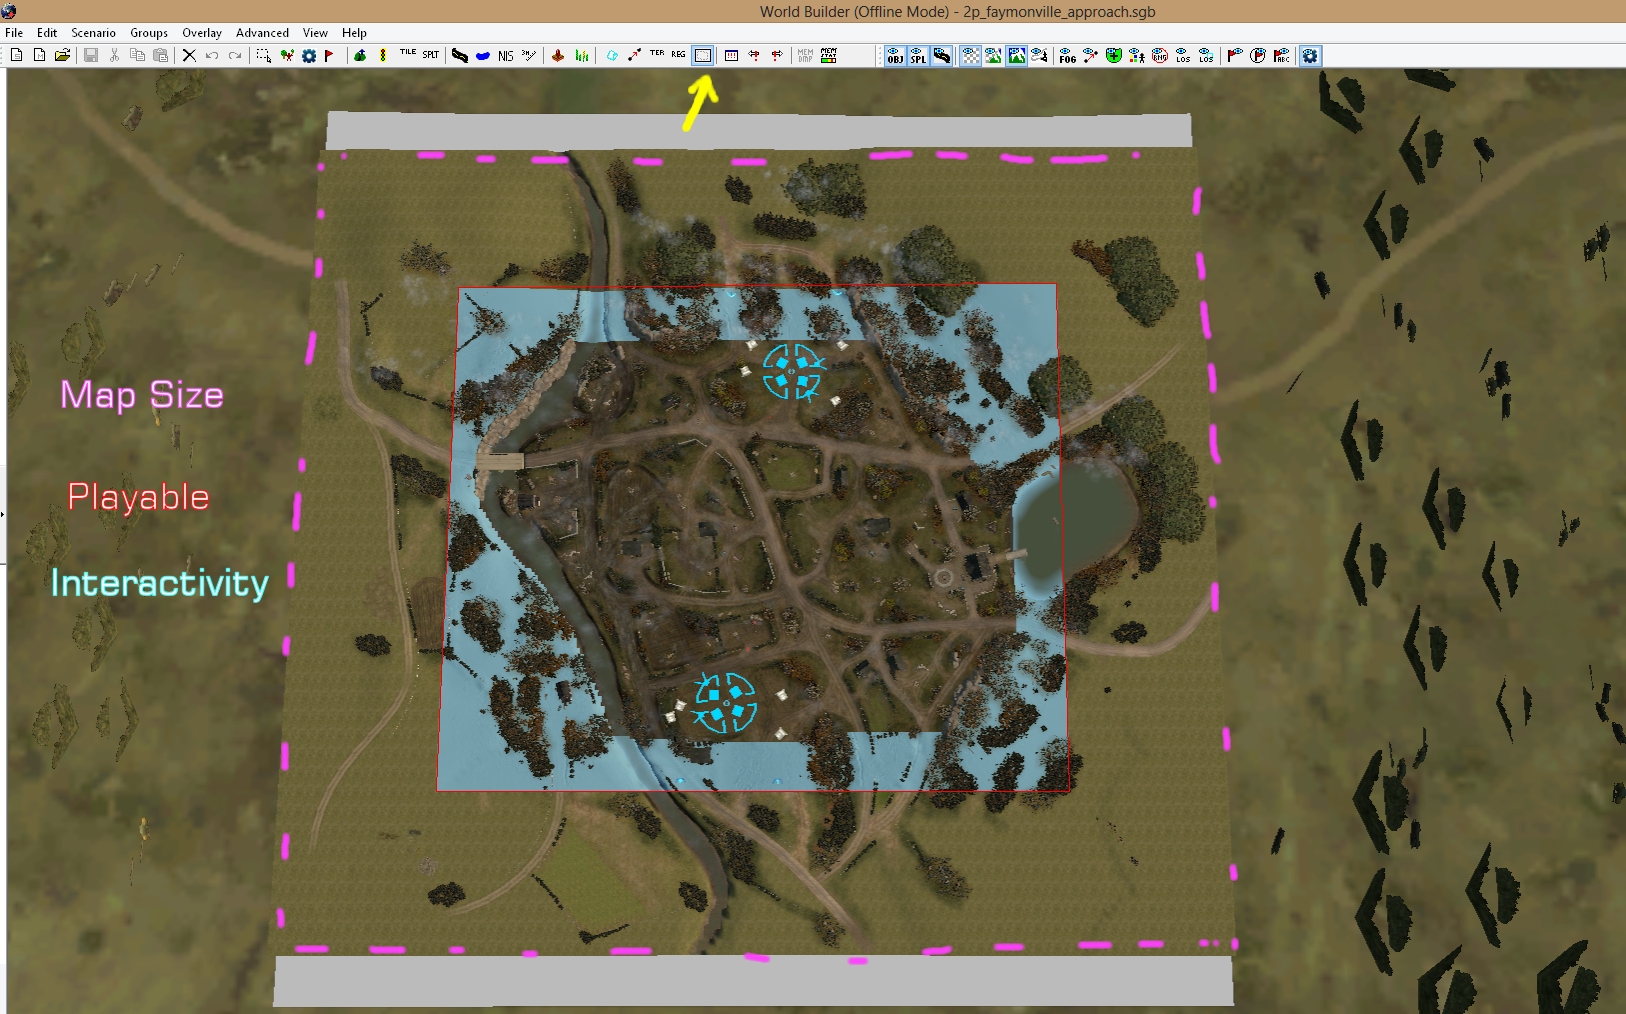Toggle colored squads visibility icon

pos(1137,55)
